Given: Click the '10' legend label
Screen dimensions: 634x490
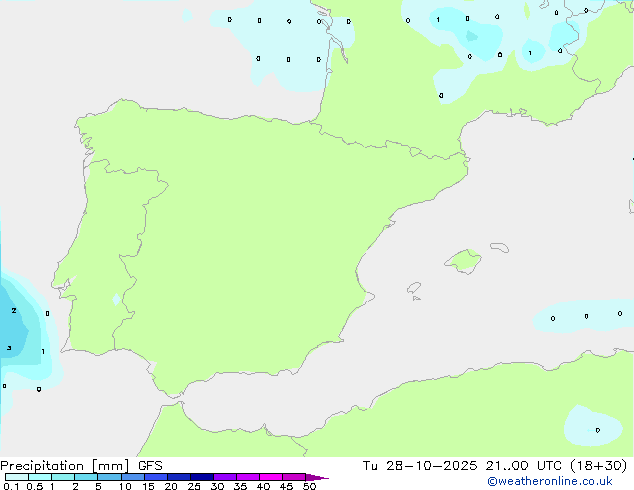Looking at the screenshot, I should click(125, 486).
